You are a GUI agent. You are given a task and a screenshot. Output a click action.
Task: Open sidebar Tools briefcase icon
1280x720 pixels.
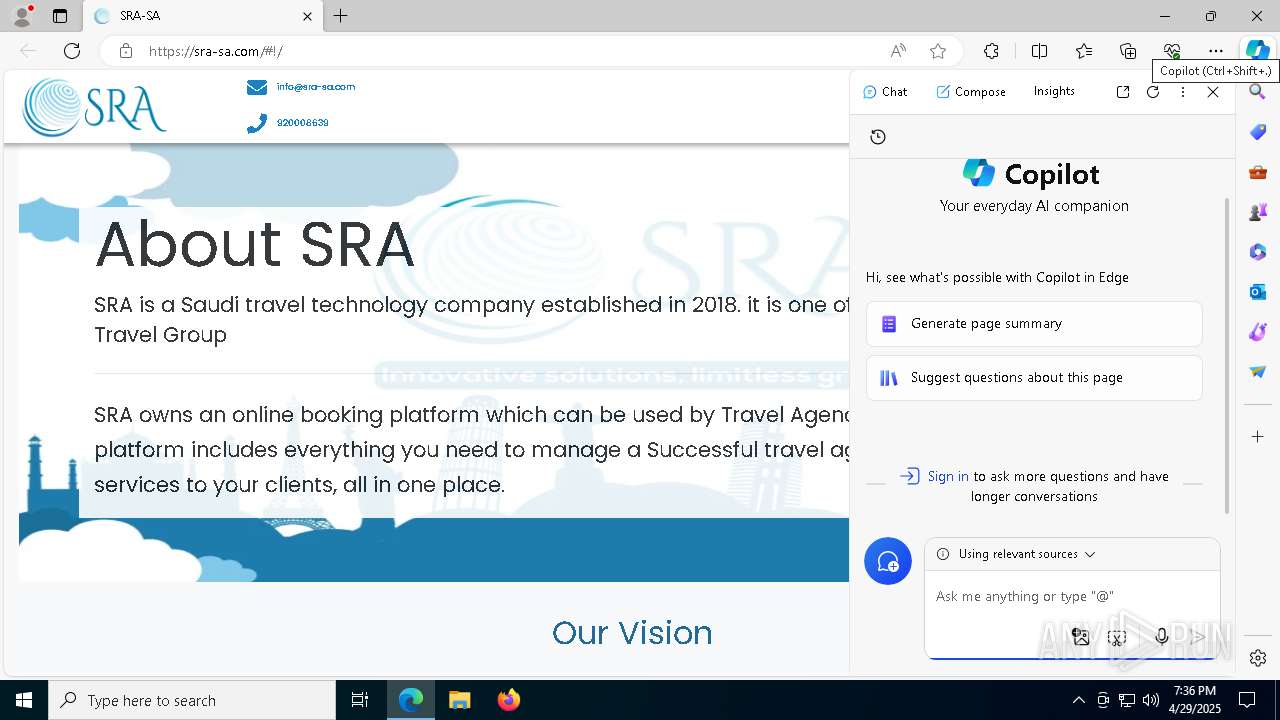pyautogui.click(x=1258, y=172)
